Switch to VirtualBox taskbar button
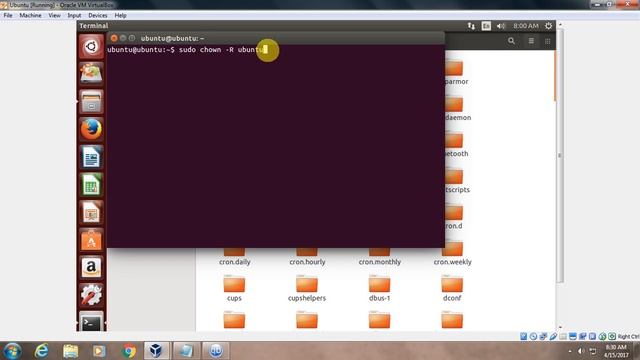 [x=156, y=351]
